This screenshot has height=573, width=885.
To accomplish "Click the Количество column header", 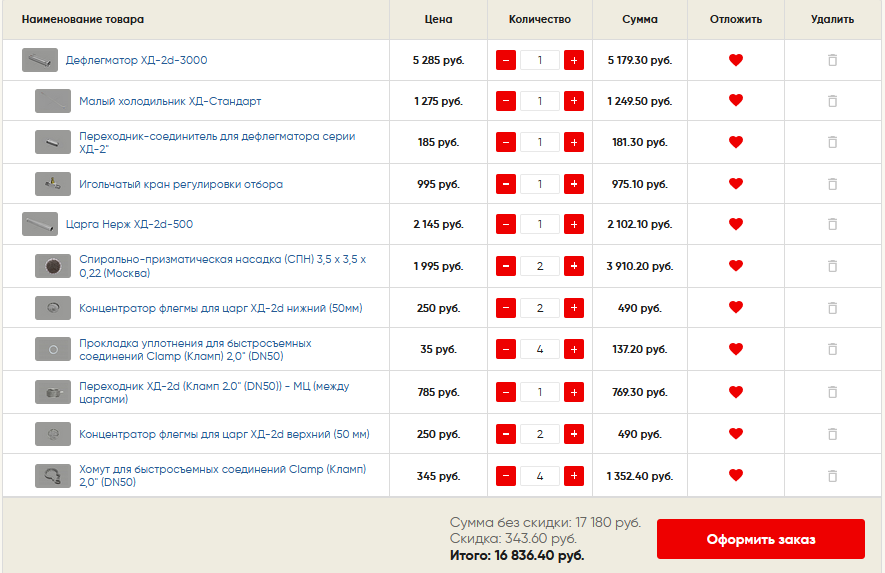I will 540,19.
